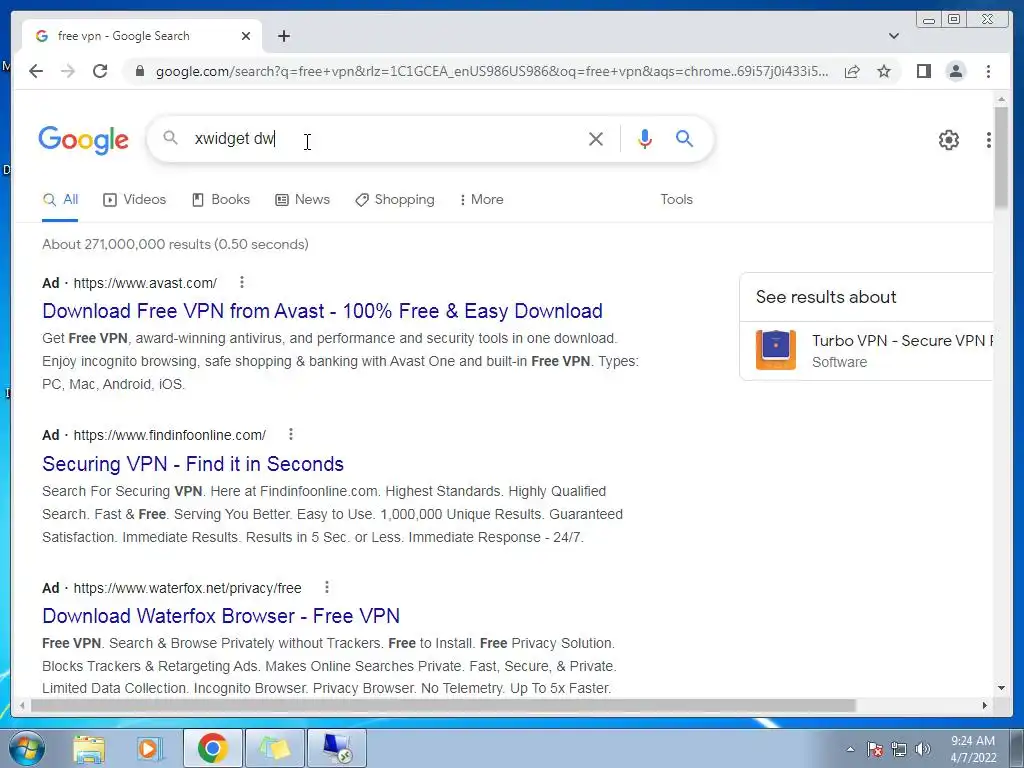Viewport: 1024px width, 768px height.
Task: Open the clock showing 9:24 AM
Action: click(x=973, y=749)
